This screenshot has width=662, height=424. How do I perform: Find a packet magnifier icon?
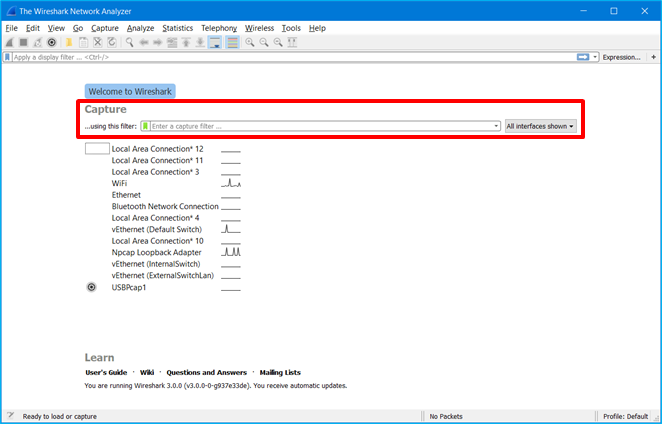(x=130, y=42)
